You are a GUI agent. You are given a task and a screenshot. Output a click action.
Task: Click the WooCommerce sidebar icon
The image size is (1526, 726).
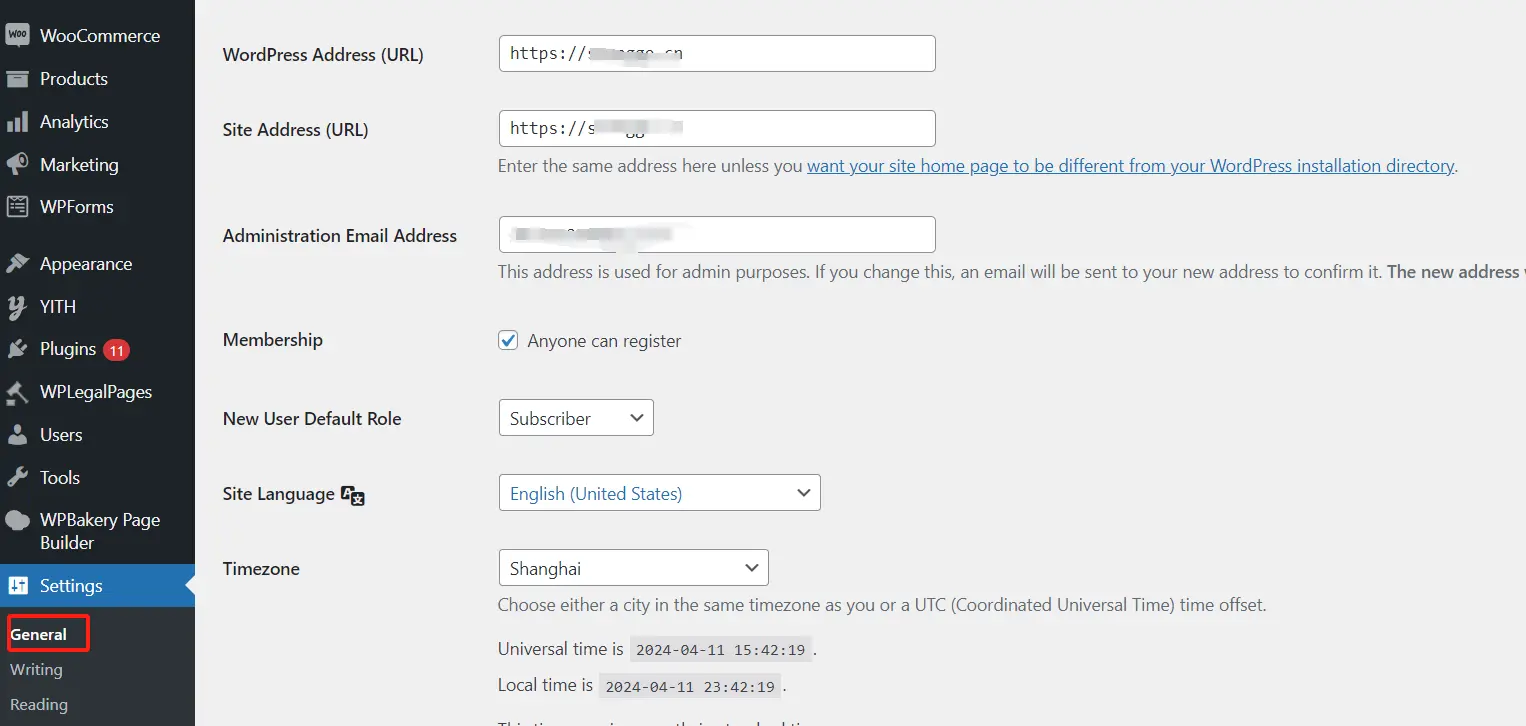(x=17, y=35)
